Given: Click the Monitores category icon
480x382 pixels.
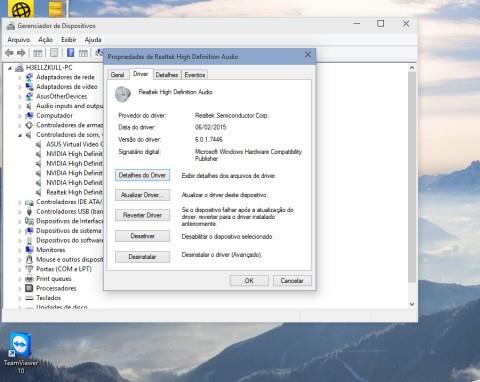Looking at the screenshot, I should [29, 250].
